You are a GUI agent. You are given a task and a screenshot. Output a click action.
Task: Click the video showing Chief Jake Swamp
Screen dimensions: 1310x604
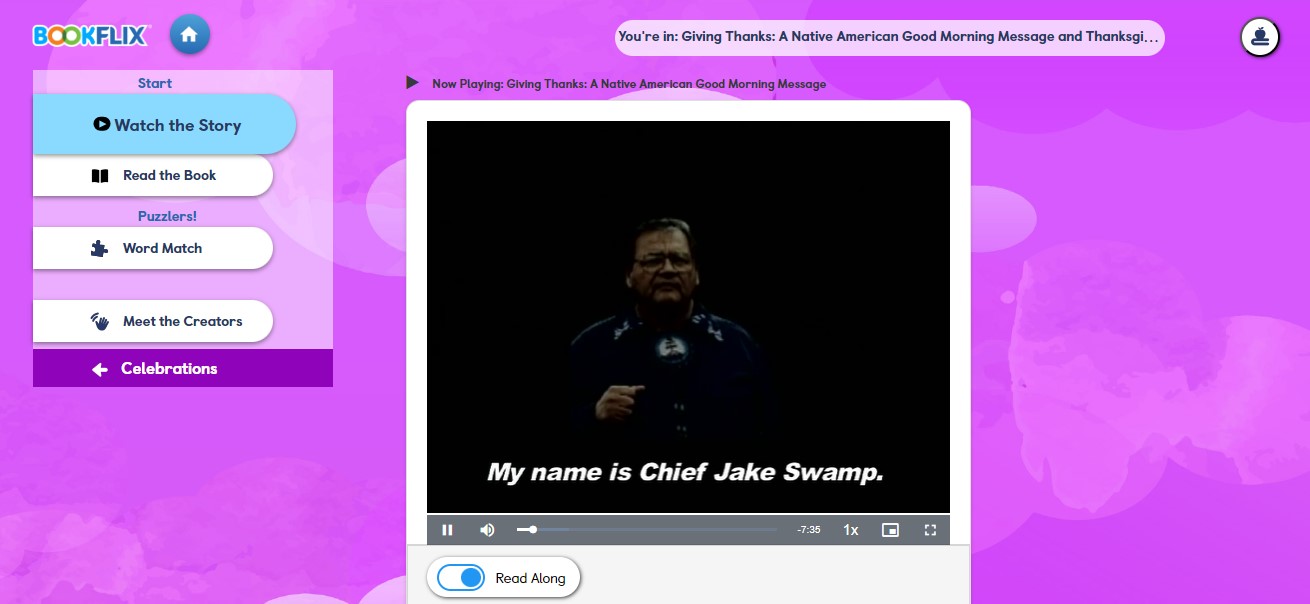[688, 317]
